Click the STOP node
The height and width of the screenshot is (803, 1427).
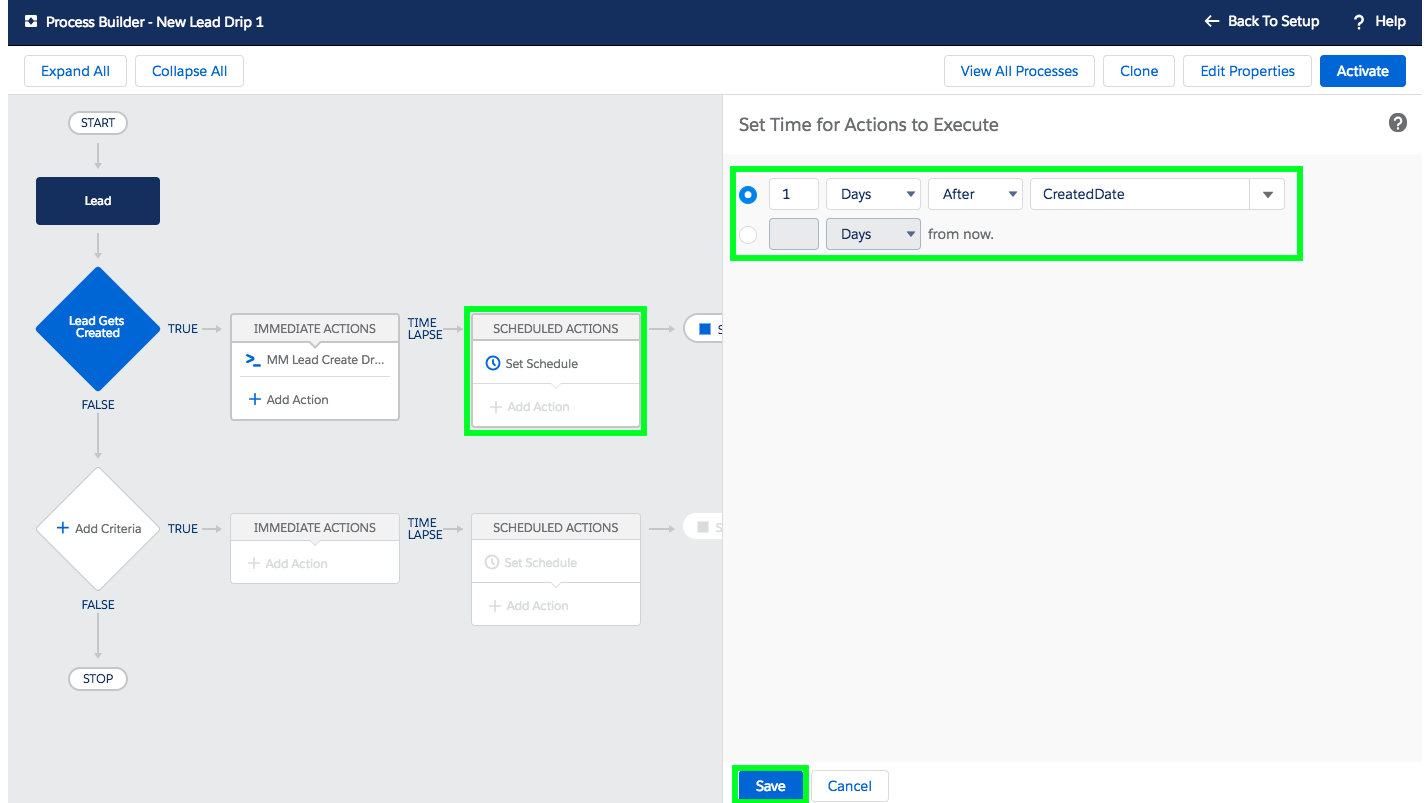(98, 679)
